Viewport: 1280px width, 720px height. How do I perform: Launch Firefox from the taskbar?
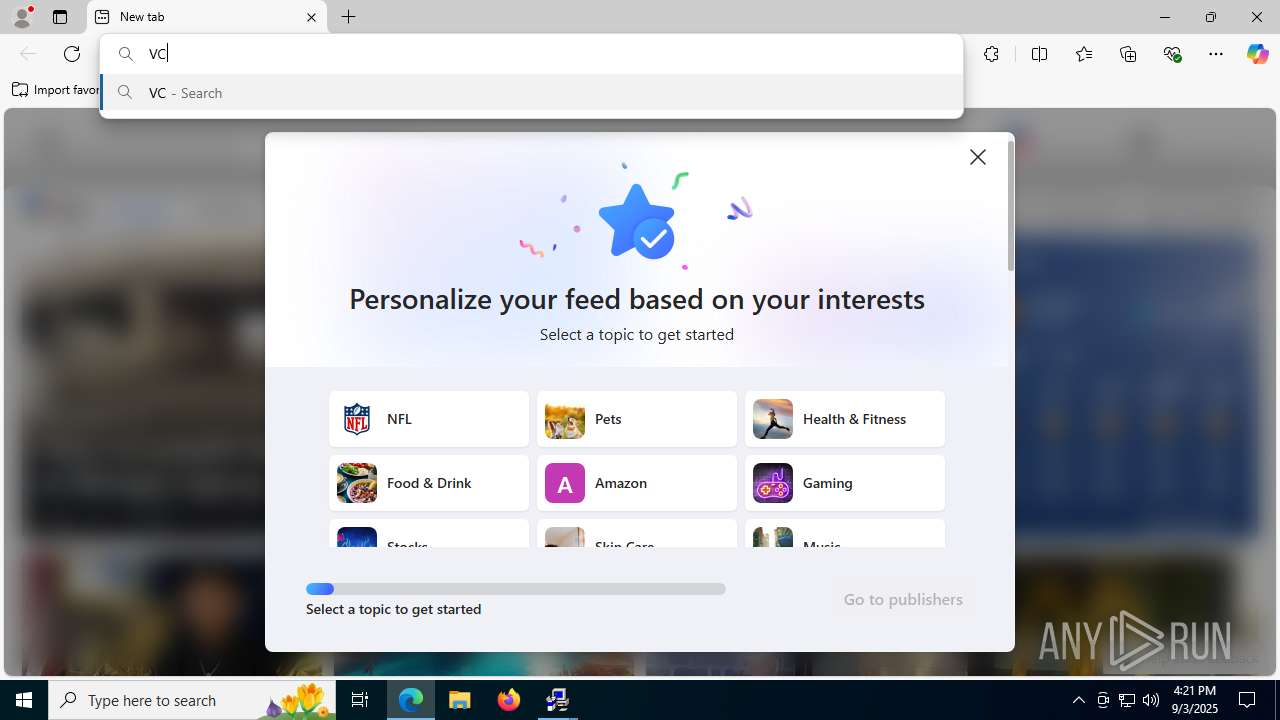(x=509, y=700)
